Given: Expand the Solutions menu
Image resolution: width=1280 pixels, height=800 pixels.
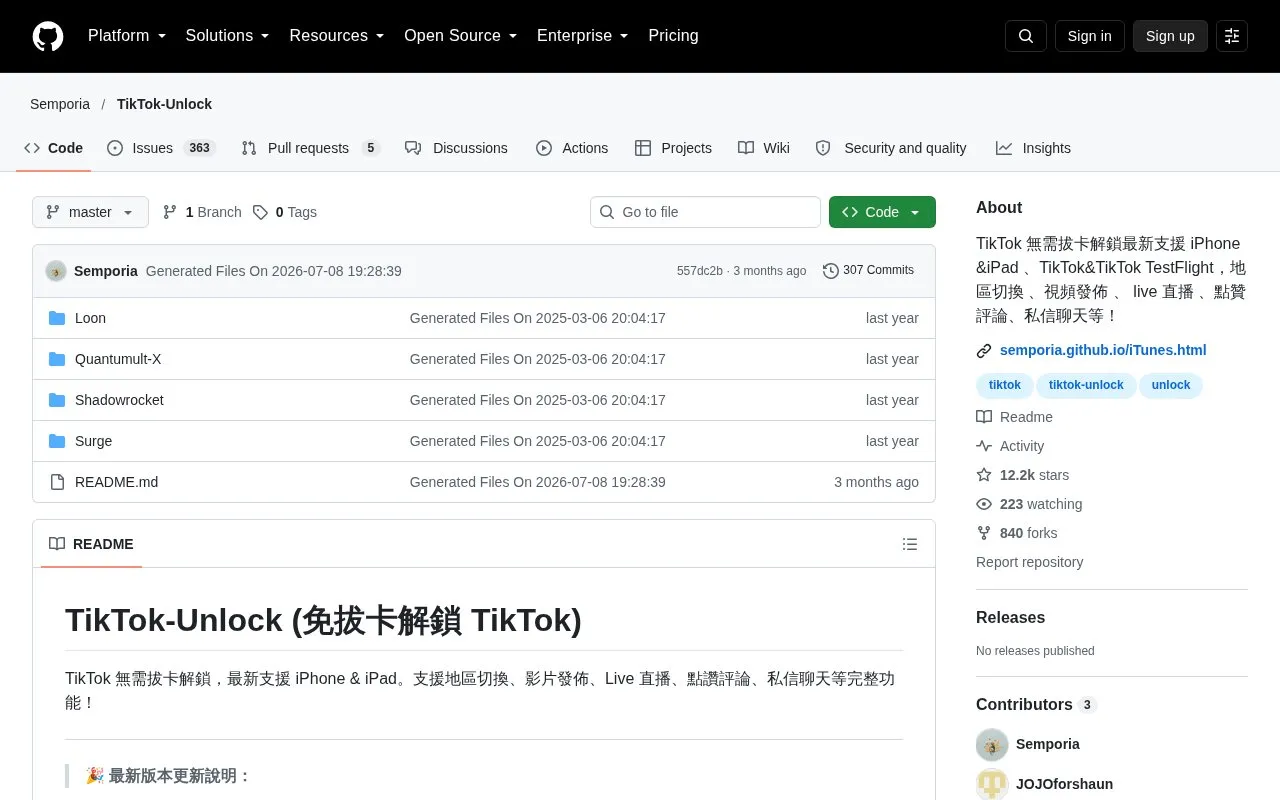Looking at the screenshot, I should click(x=228, y=36).
